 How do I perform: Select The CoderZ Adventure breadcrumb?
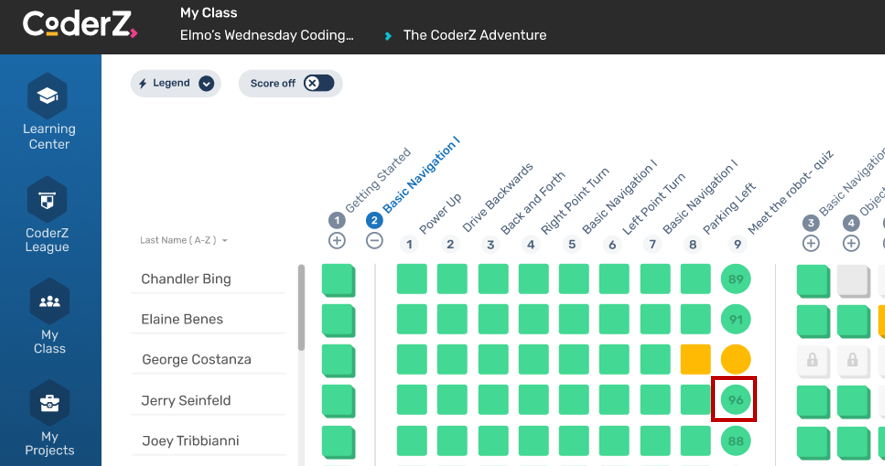[x=474, y=35]
